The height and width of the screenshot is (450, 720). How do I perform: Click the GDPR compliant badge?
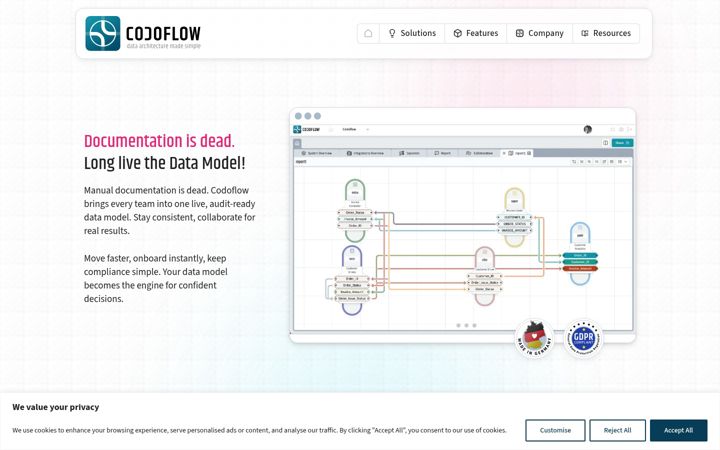coord(584,339)
